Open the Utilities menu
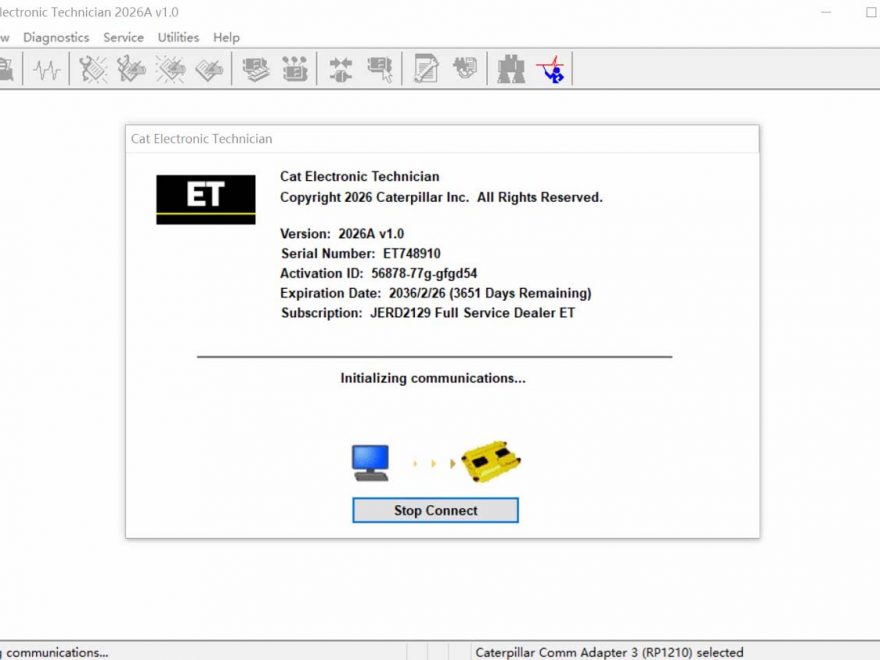The height and width of the screenshot is (660, 880). [178, 37]
